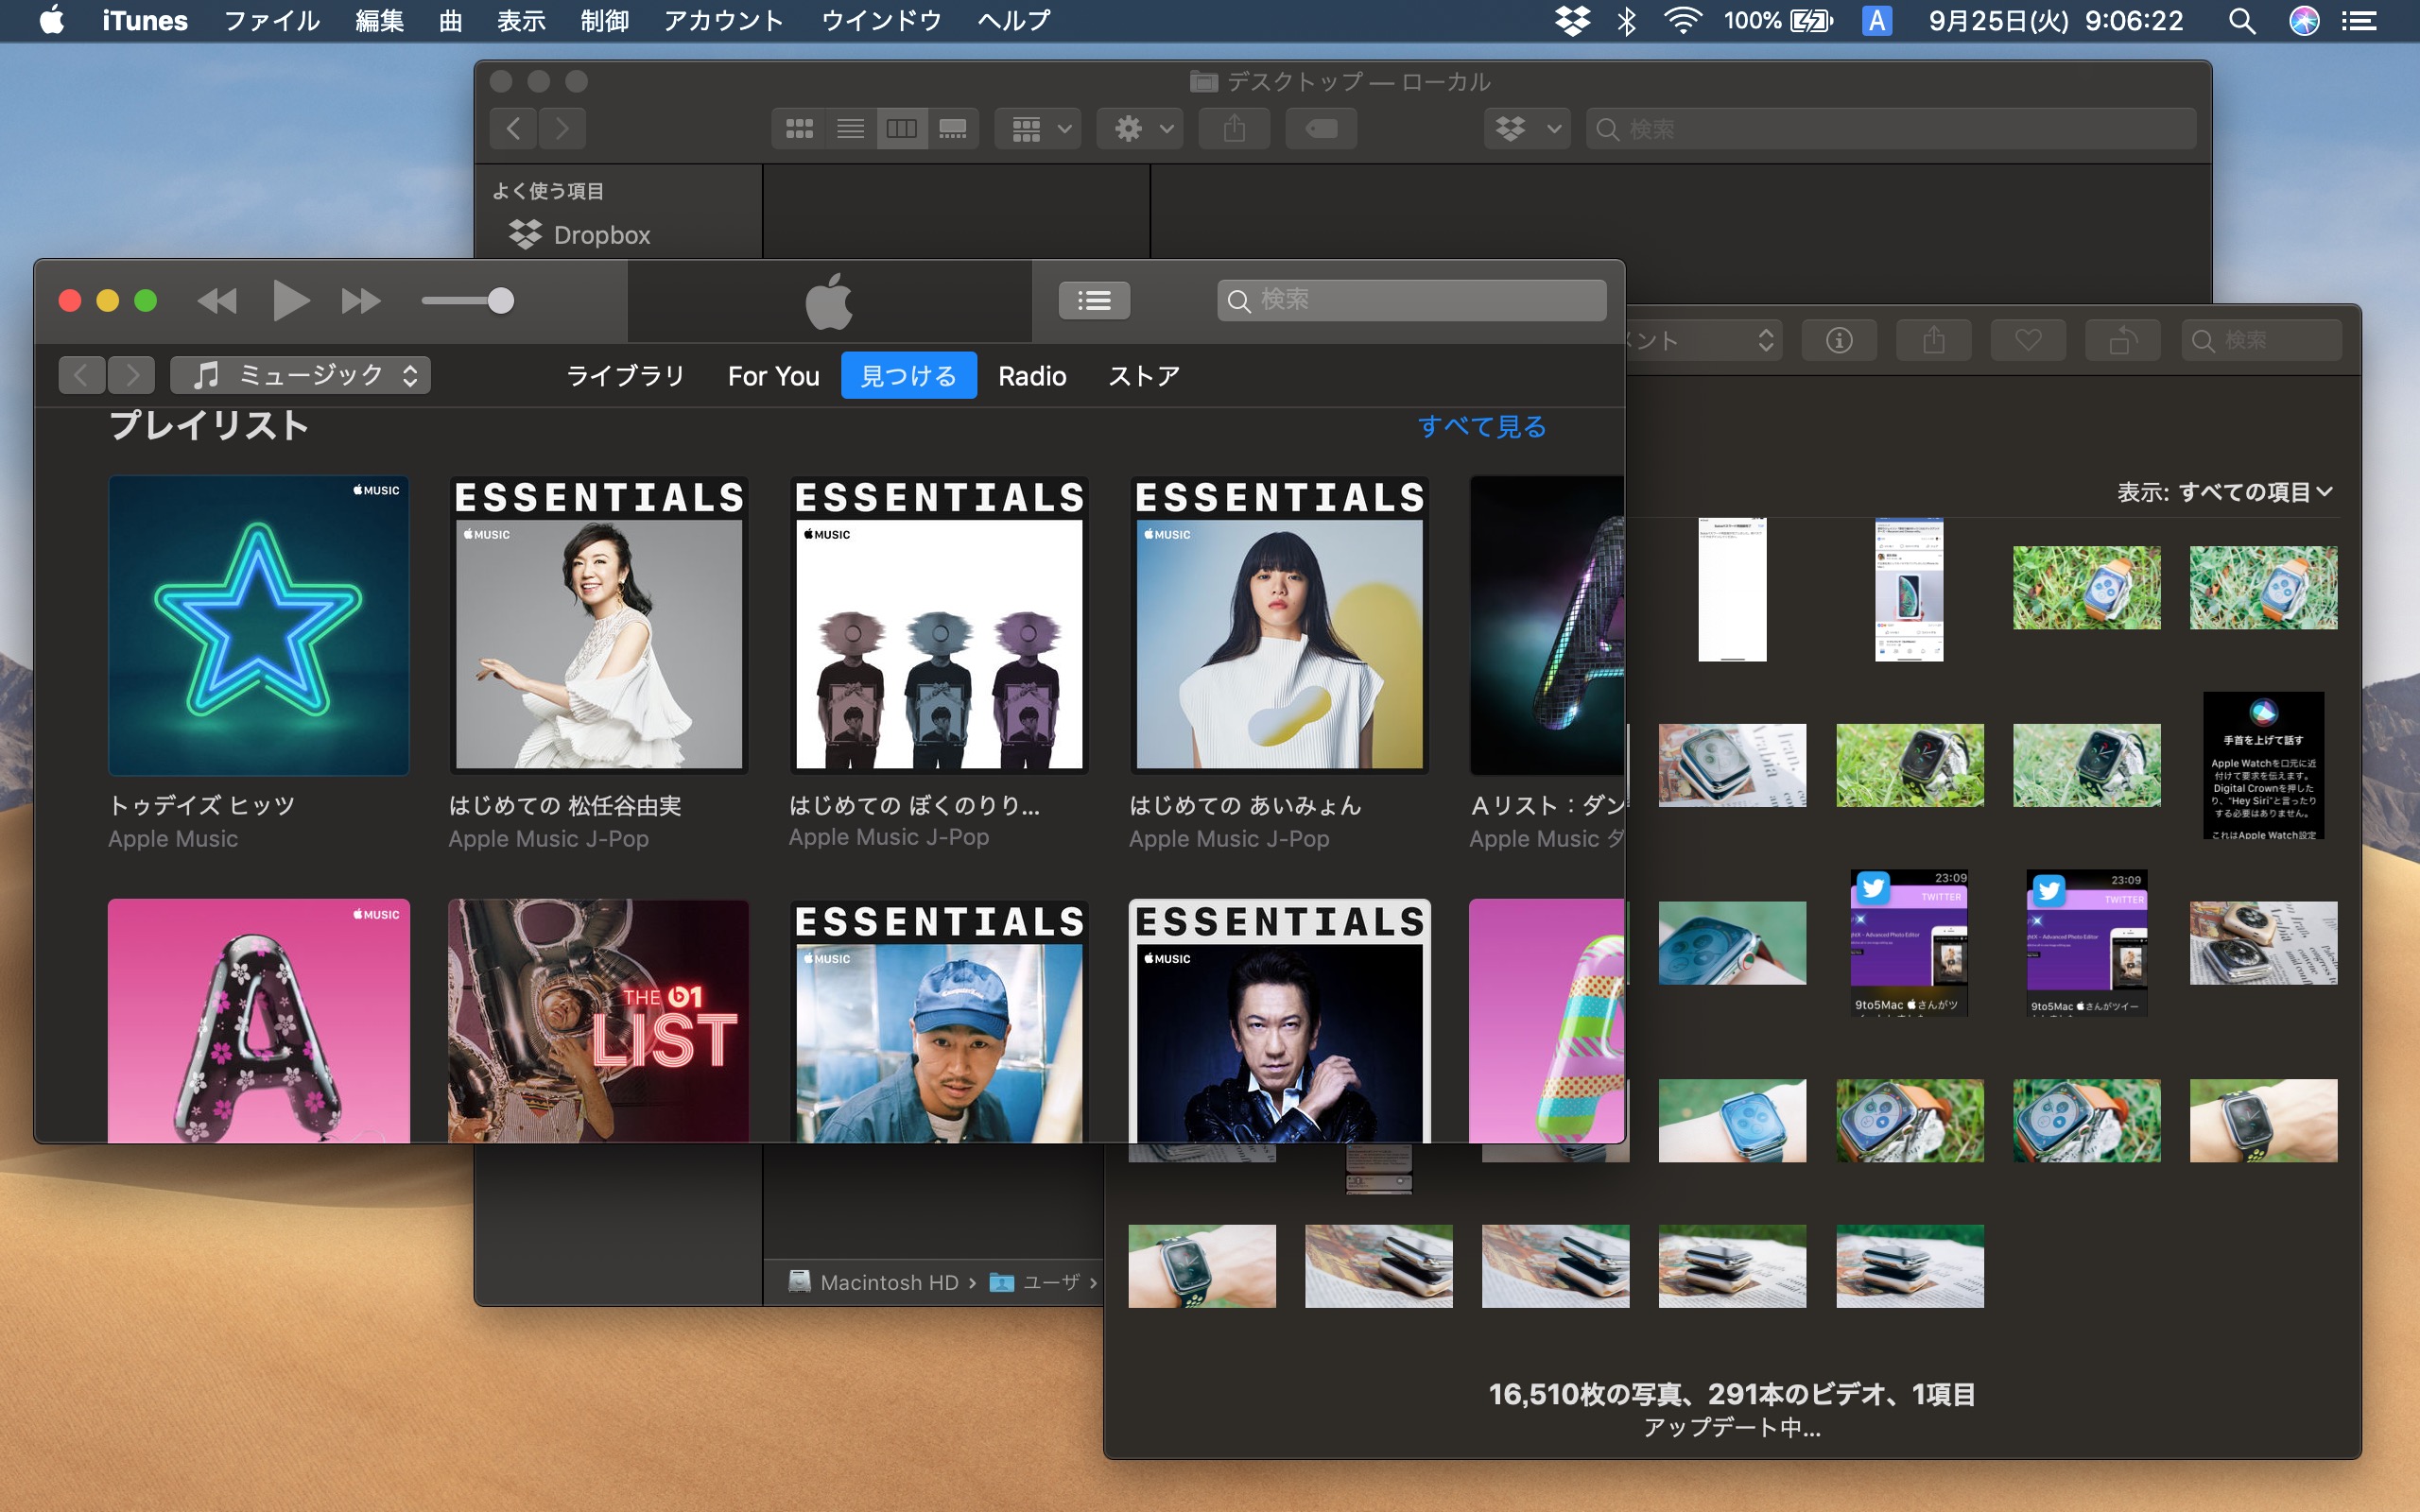Open Finder action gear dropdown
The height and width of the screenshot is (1512, 2420).
(x=1141, y=129)
